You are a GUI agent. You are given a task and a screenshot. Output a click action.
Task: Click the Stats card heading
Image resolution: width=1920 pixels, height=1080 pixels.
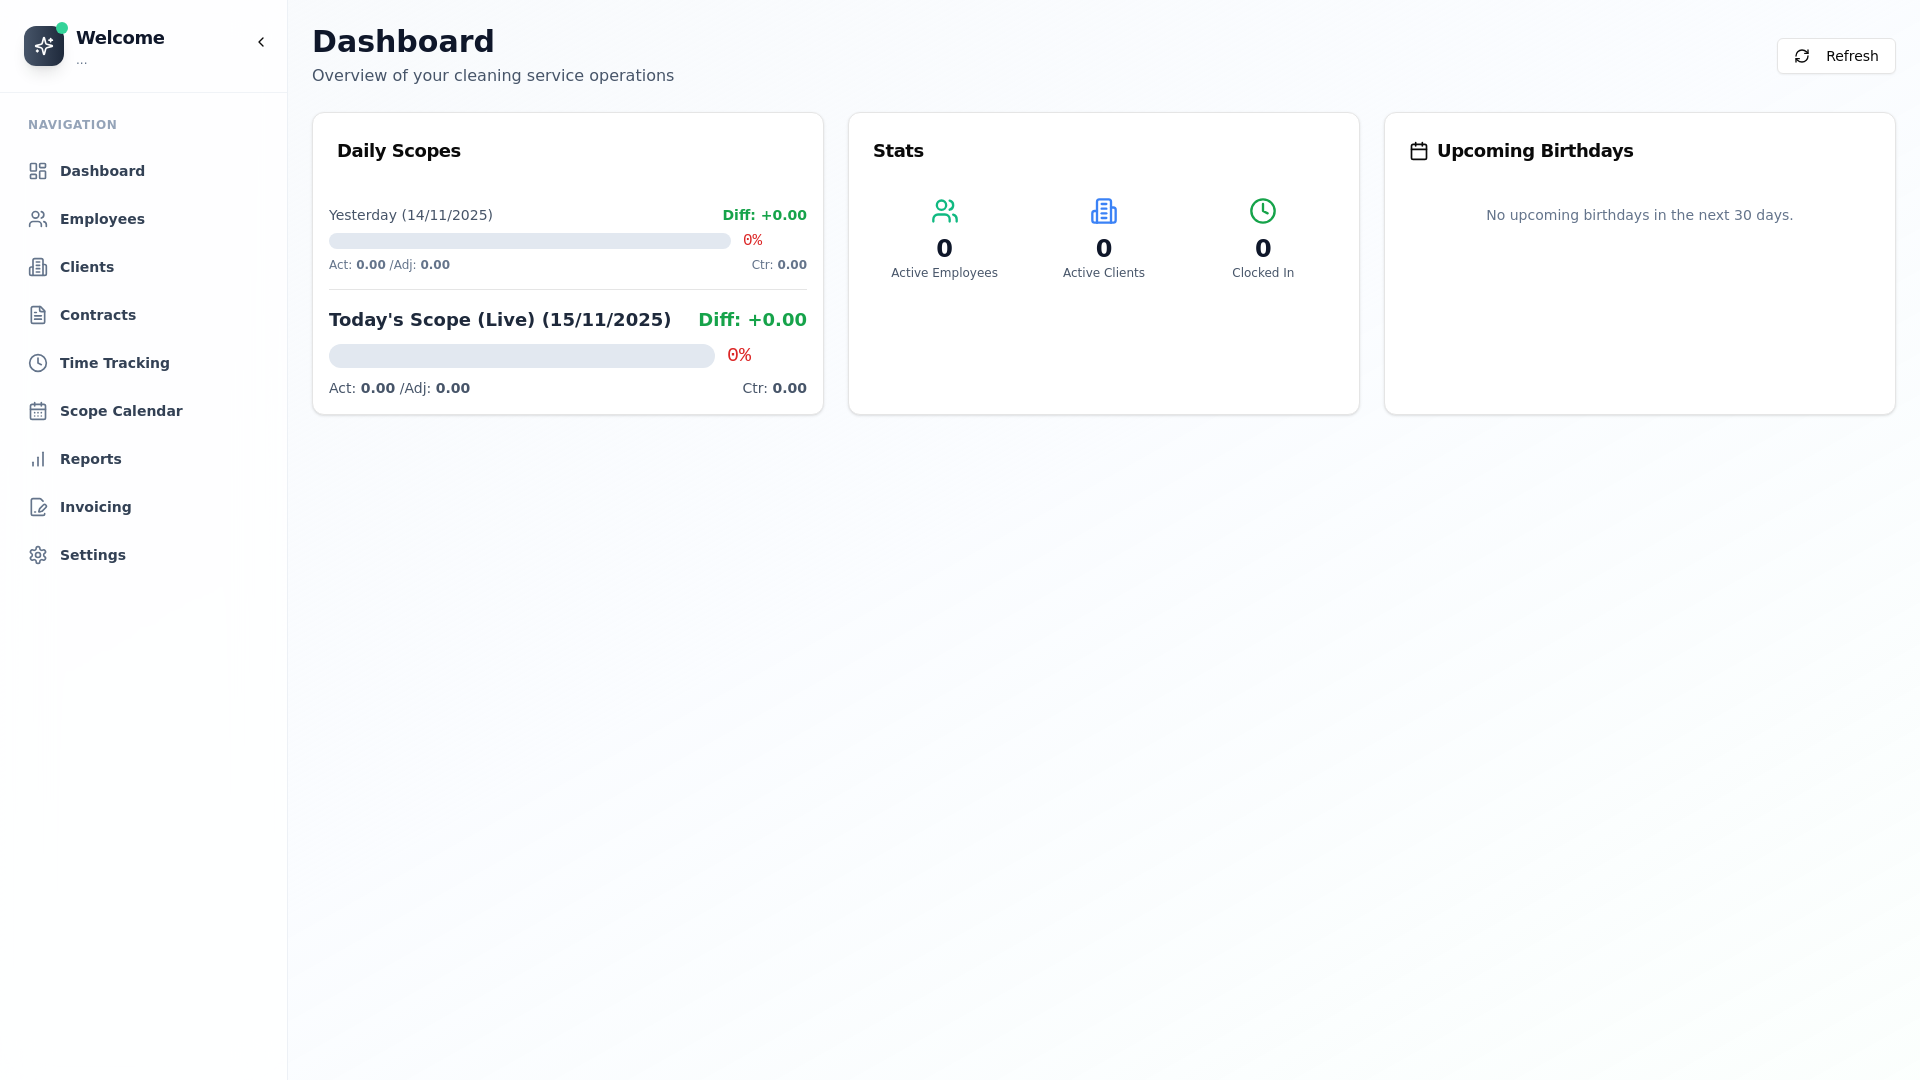[898, 151]
